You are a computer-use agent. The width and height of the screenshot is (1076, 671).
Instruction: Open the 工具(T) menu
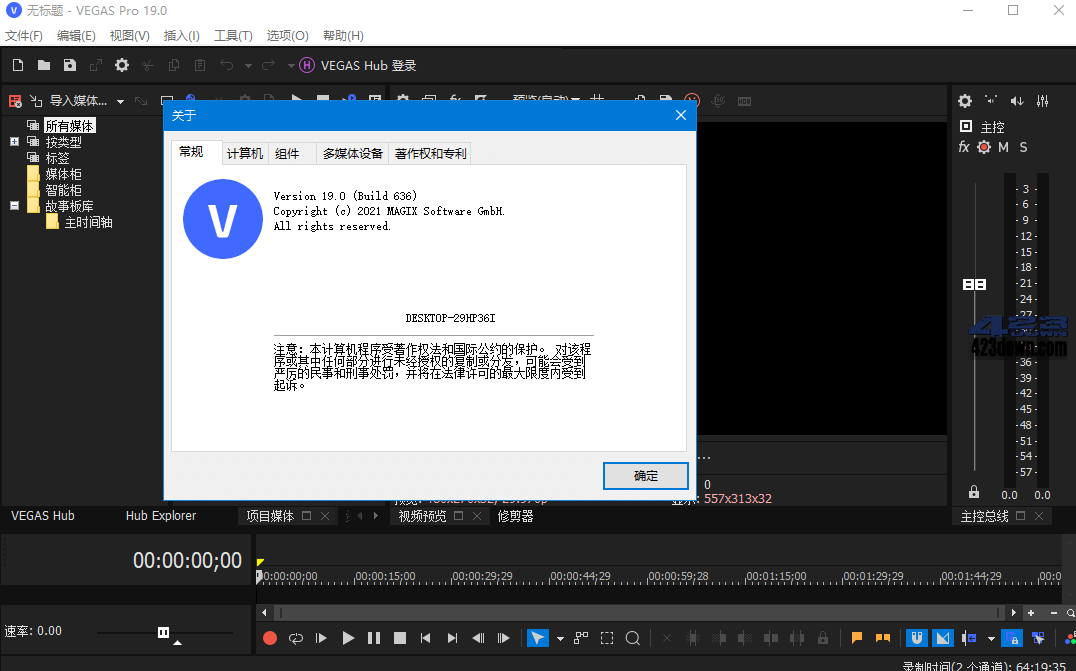[x=233, y=35]
